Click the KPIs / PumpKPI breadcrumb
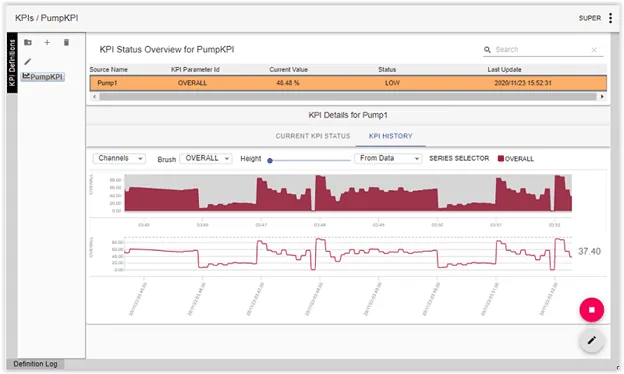The height and width of the screenshot is (374, 624). pos(47,18)
